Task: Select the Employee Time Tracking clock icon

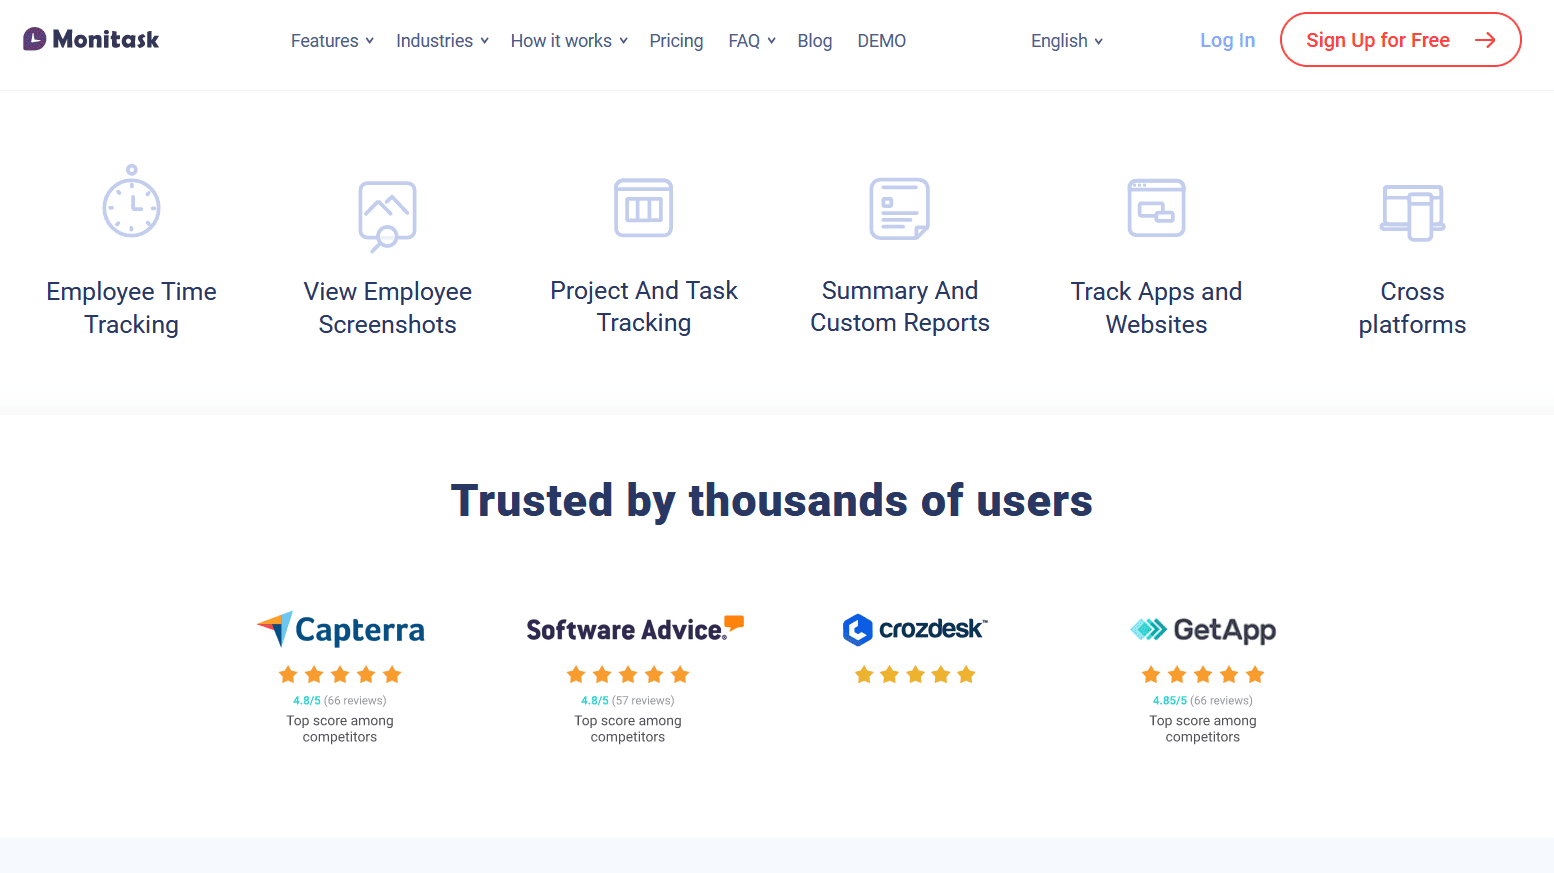Action: click(131, 203)
